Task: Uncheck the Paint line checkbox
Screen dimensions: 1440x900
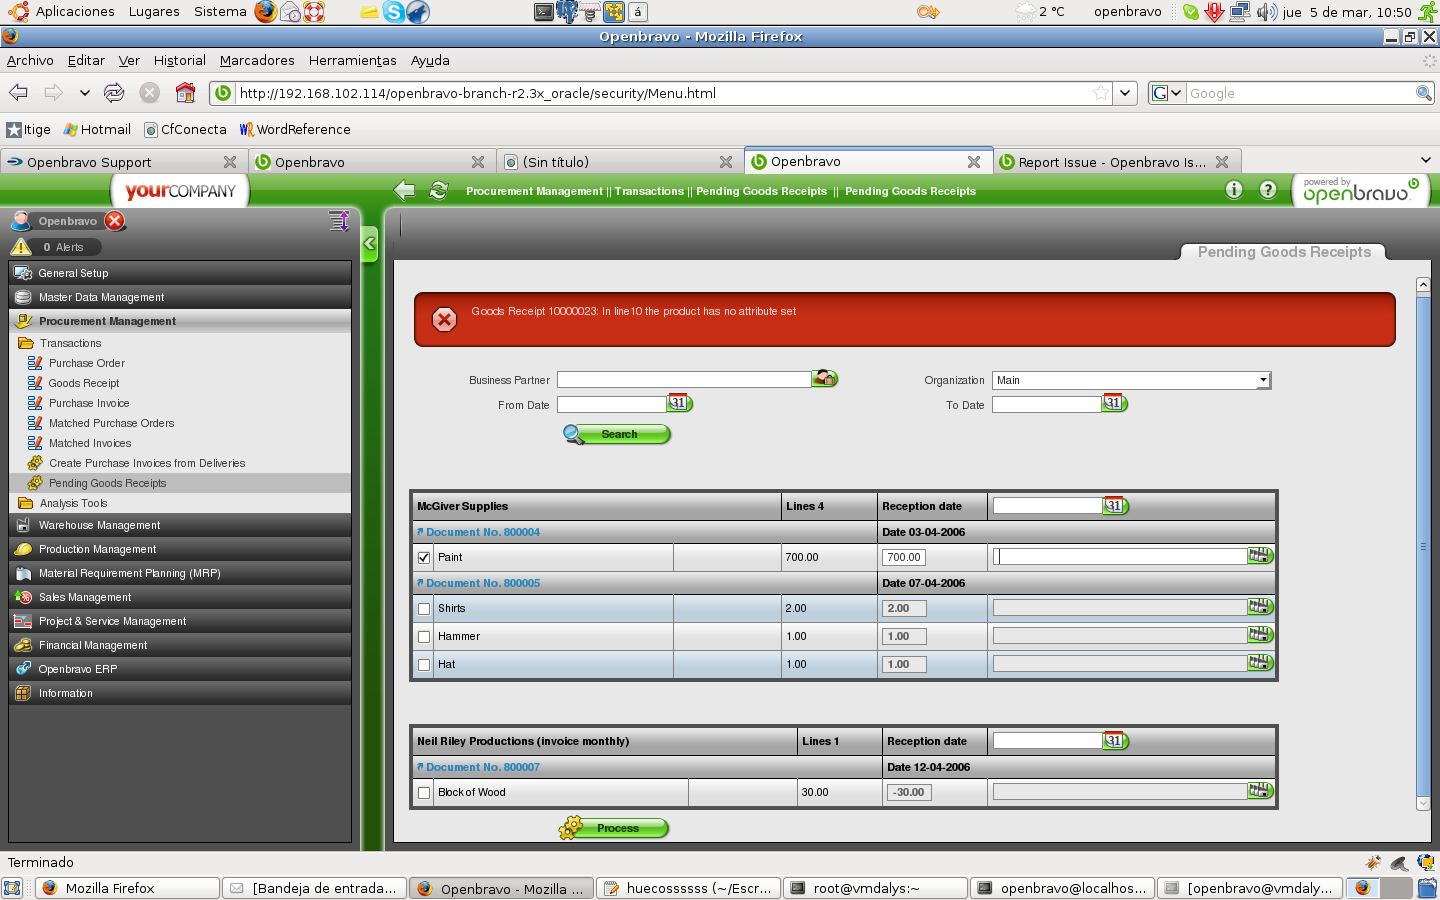Action: [x=424, y=558]
